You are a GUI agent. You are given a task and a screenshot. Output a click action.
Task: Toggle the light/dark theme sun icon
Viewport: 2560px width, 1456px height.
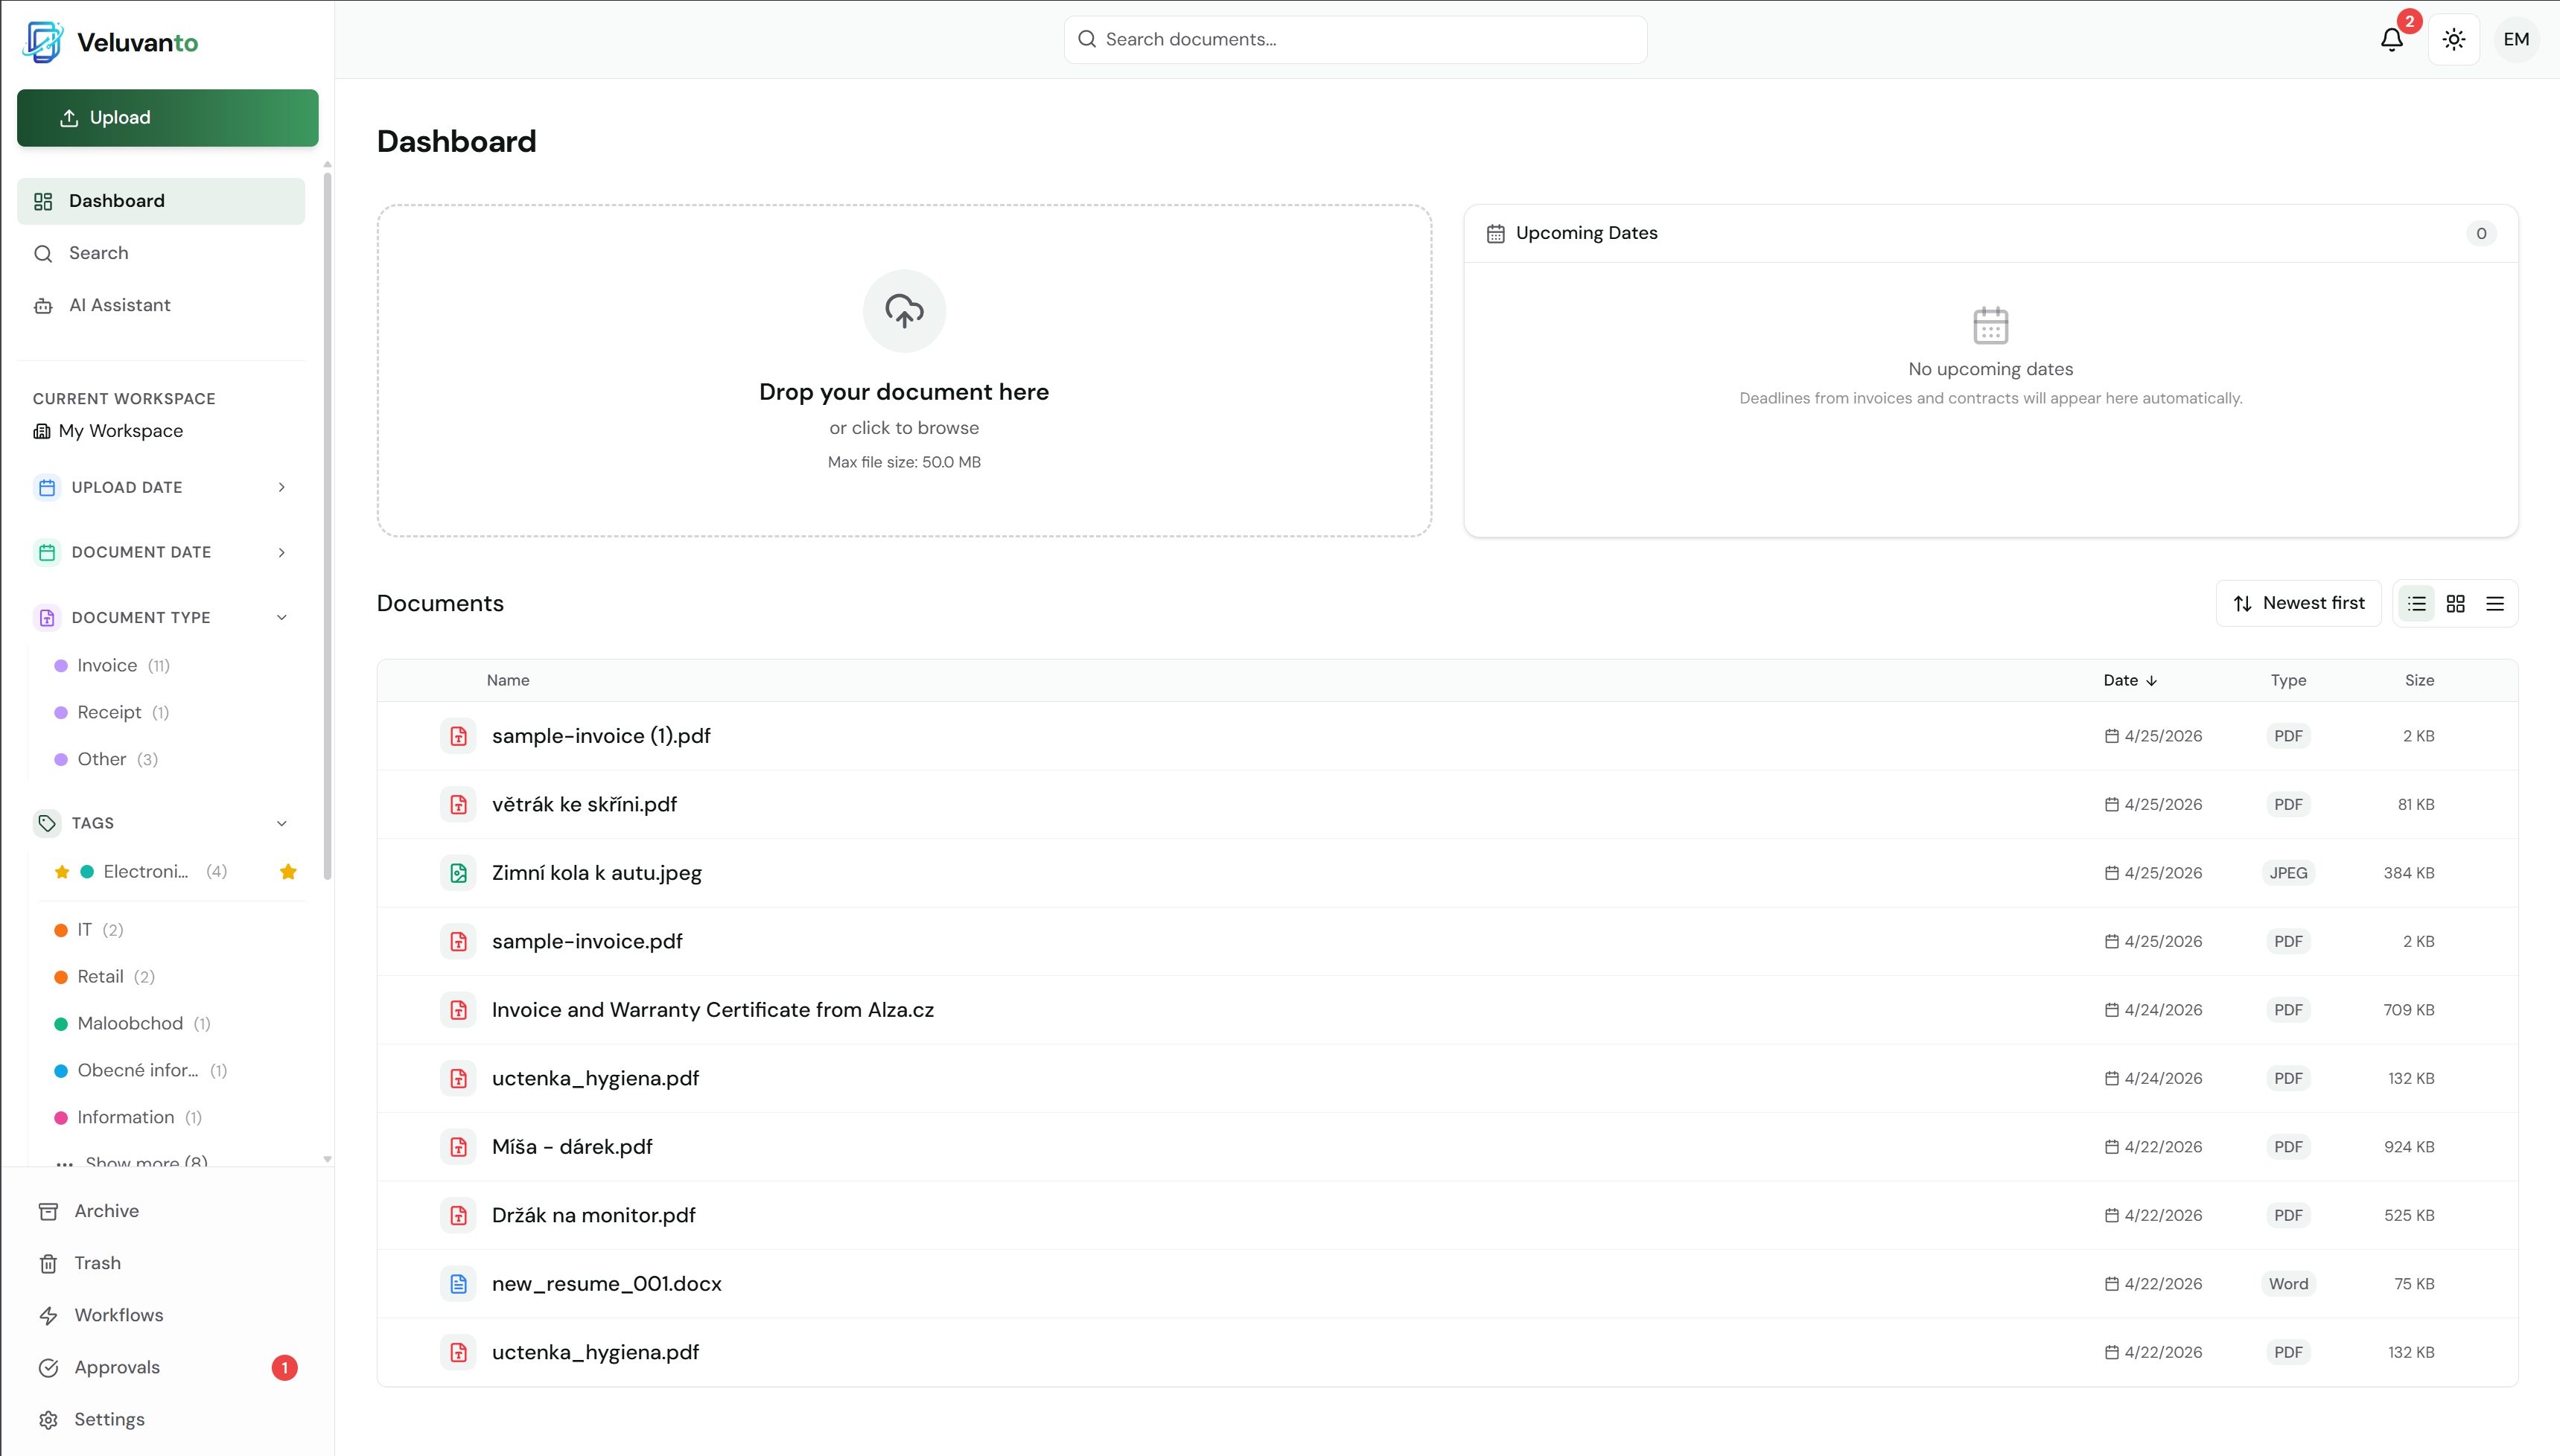2454,40
